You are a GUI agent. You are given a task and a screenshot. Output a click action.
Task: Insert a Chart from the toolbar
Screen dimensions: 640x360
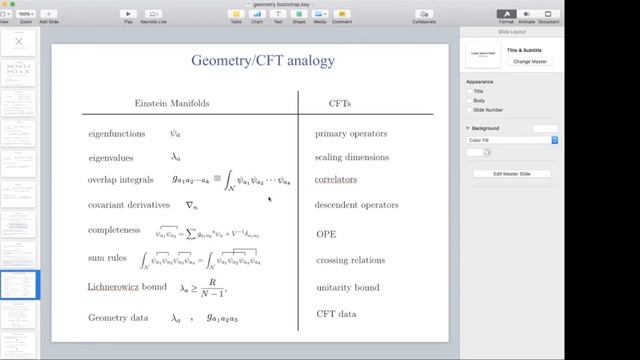[257, 14]
